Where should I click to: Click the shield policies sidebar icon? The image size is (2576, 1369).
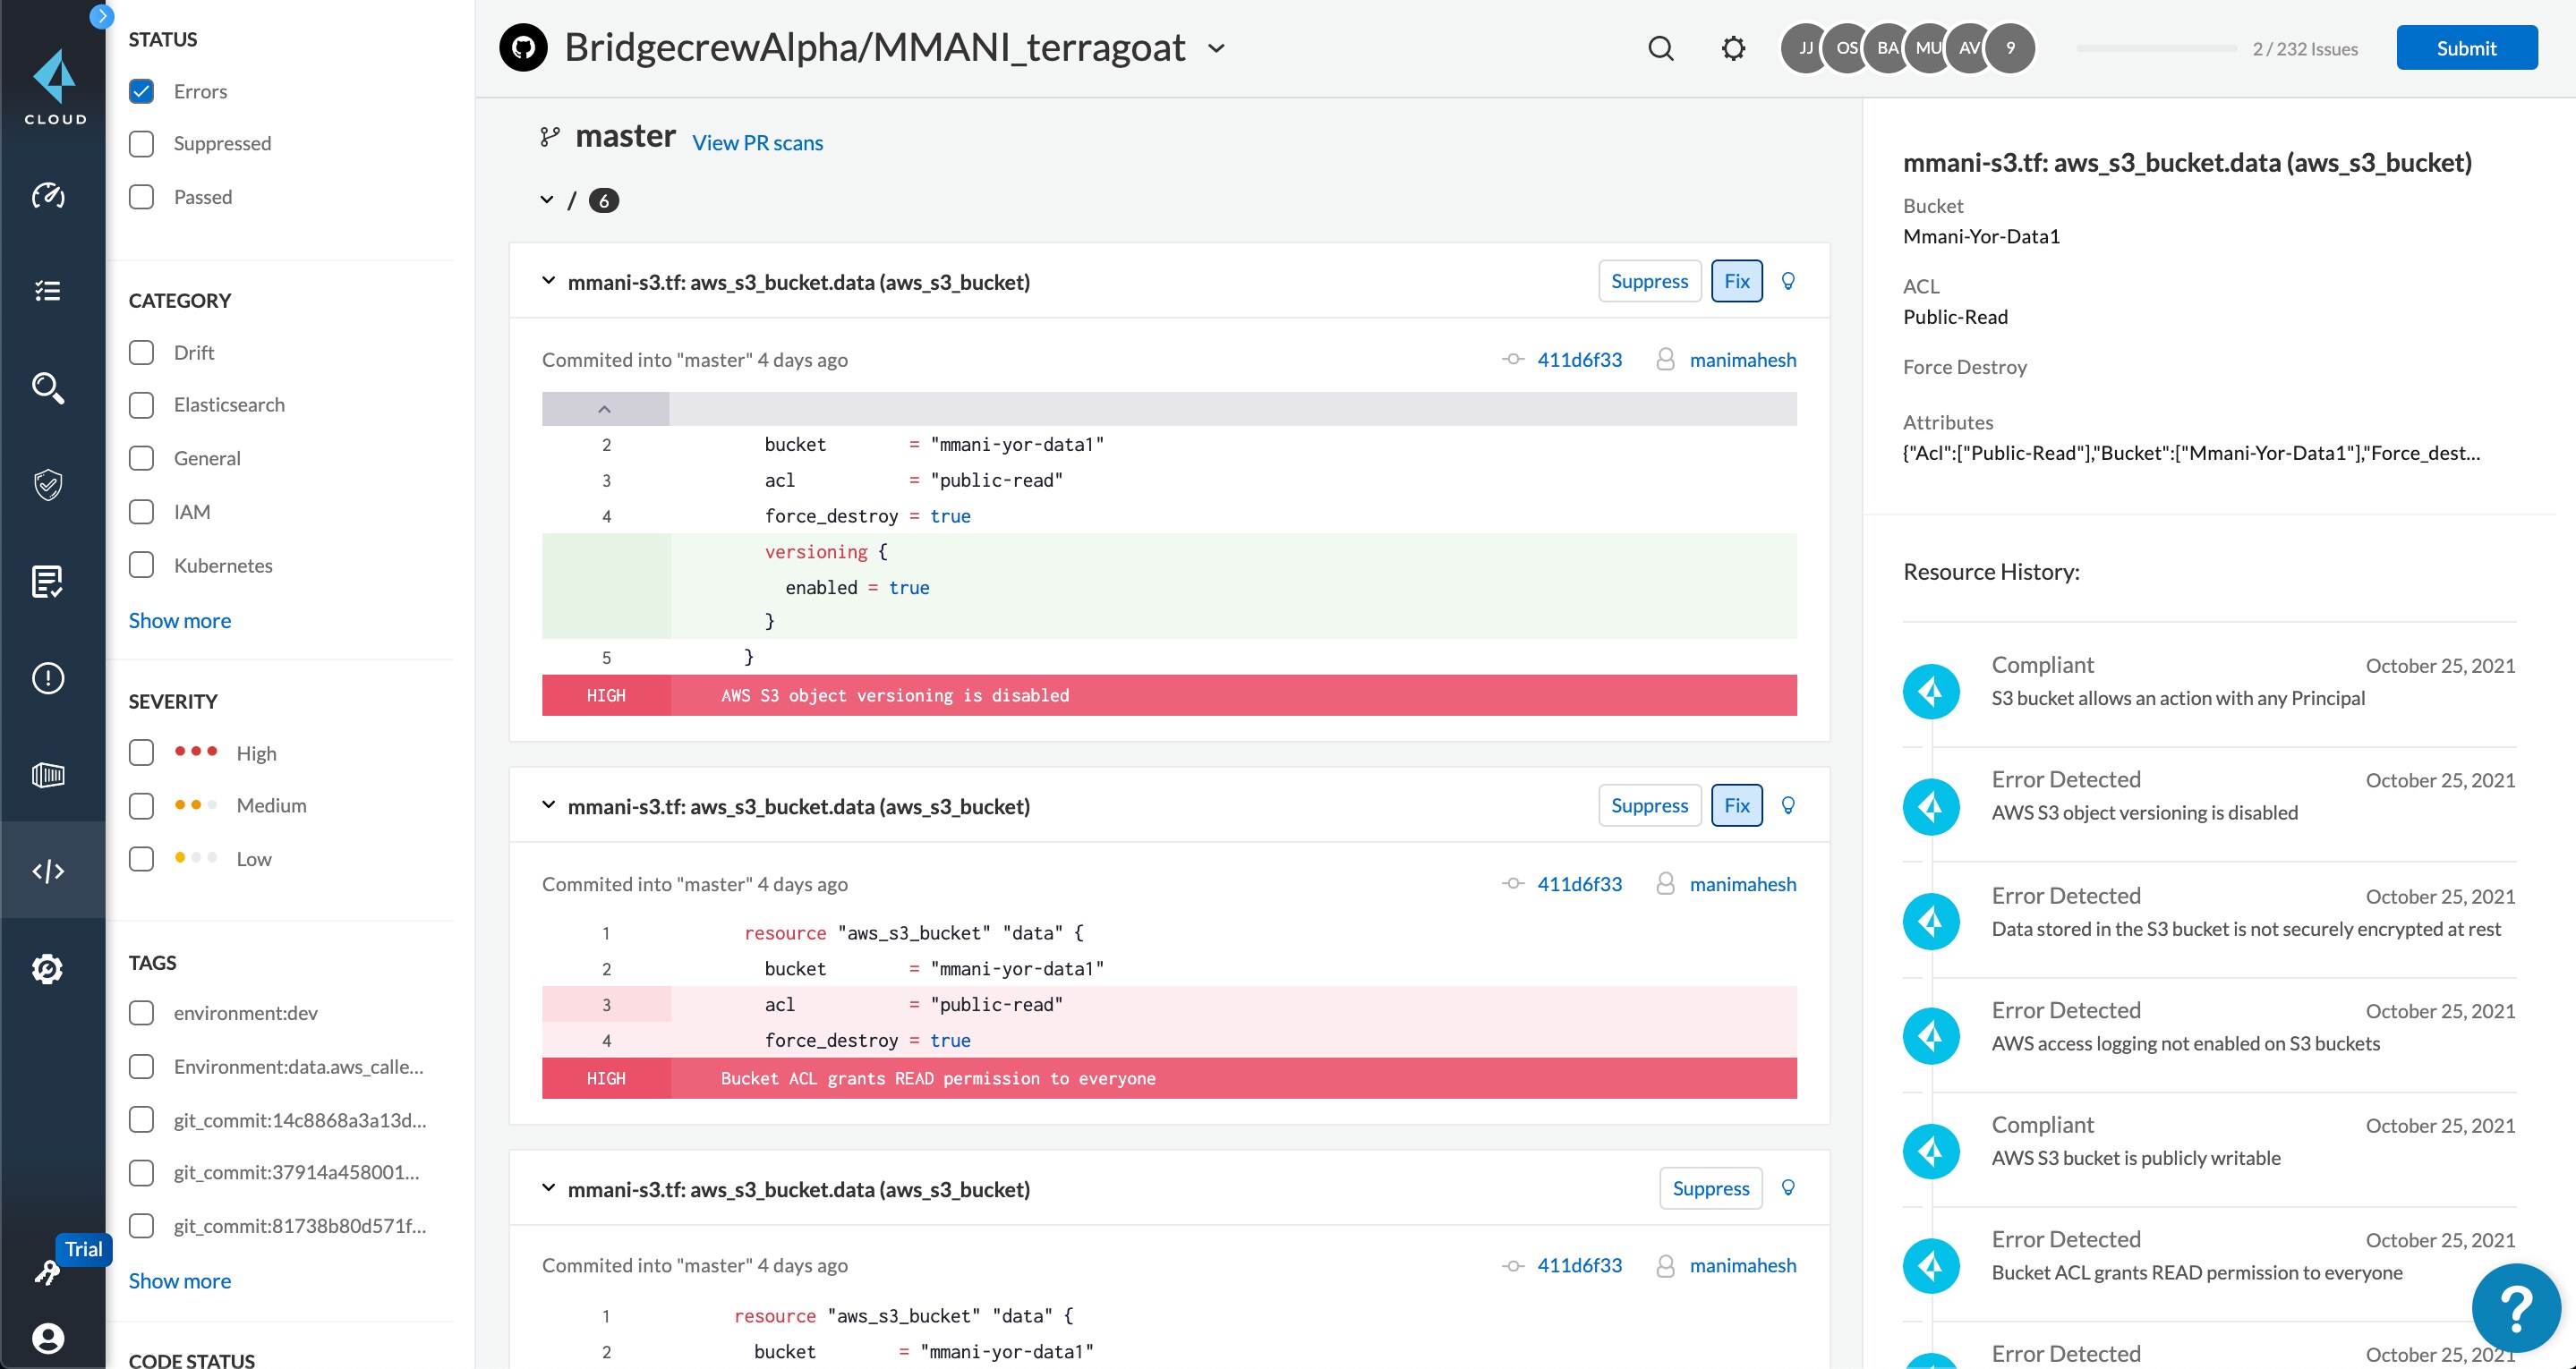pos(48,485)
